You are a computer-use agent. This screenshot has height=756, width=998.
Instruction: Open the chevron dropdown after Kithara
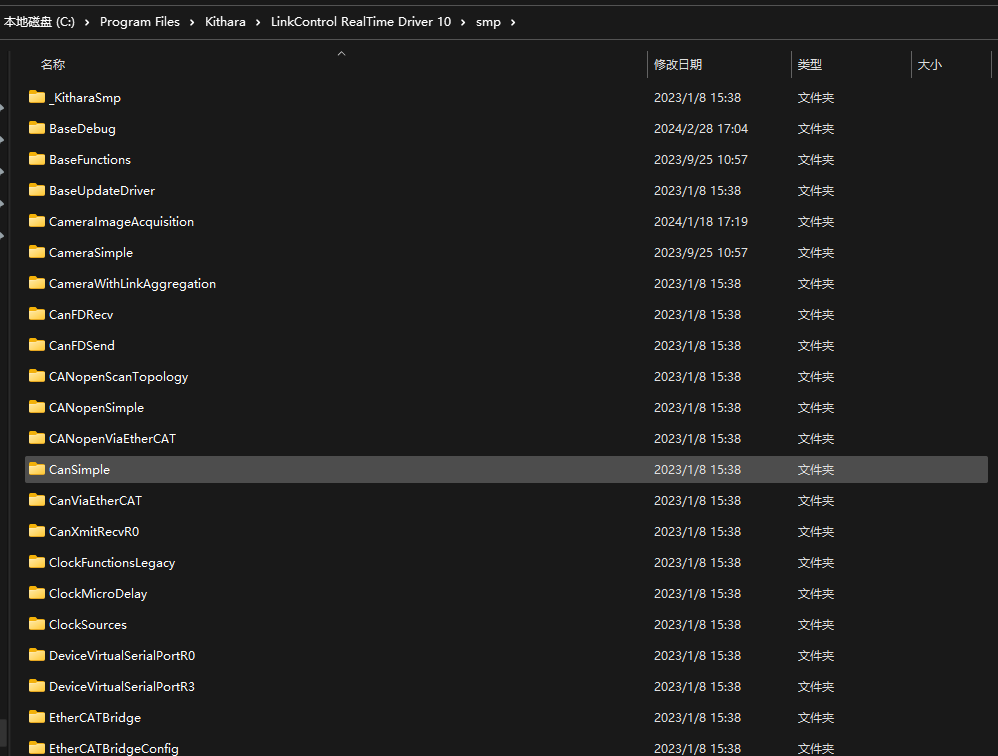258,22
